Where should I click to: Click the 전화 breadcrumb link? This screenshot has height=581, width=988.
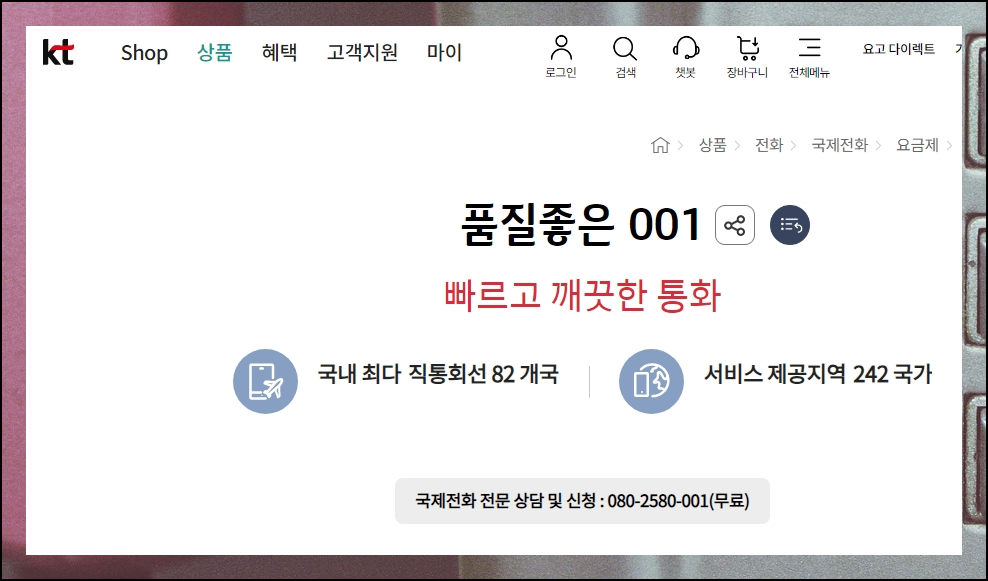769,145
